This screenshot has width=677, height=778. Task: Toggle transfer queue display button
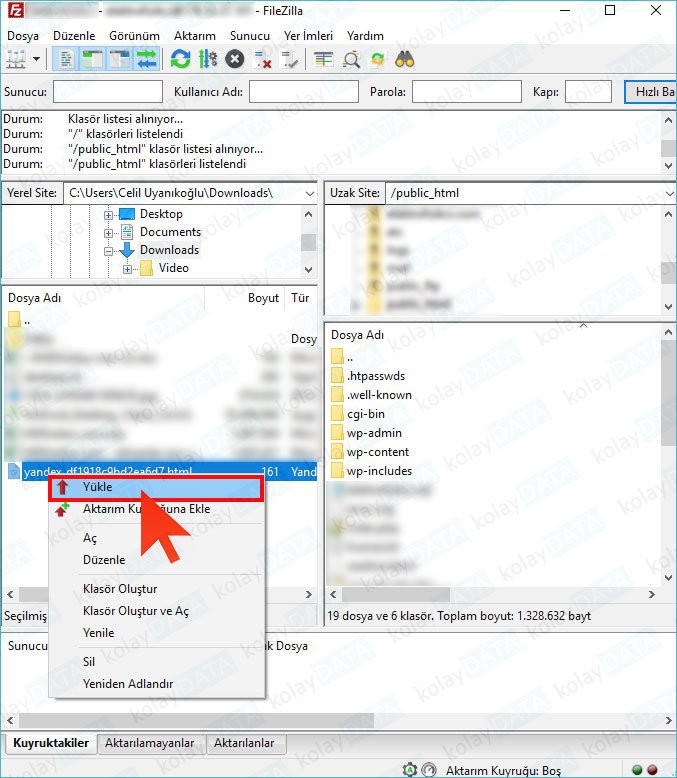pyautogui.click(x=147, y=59)
